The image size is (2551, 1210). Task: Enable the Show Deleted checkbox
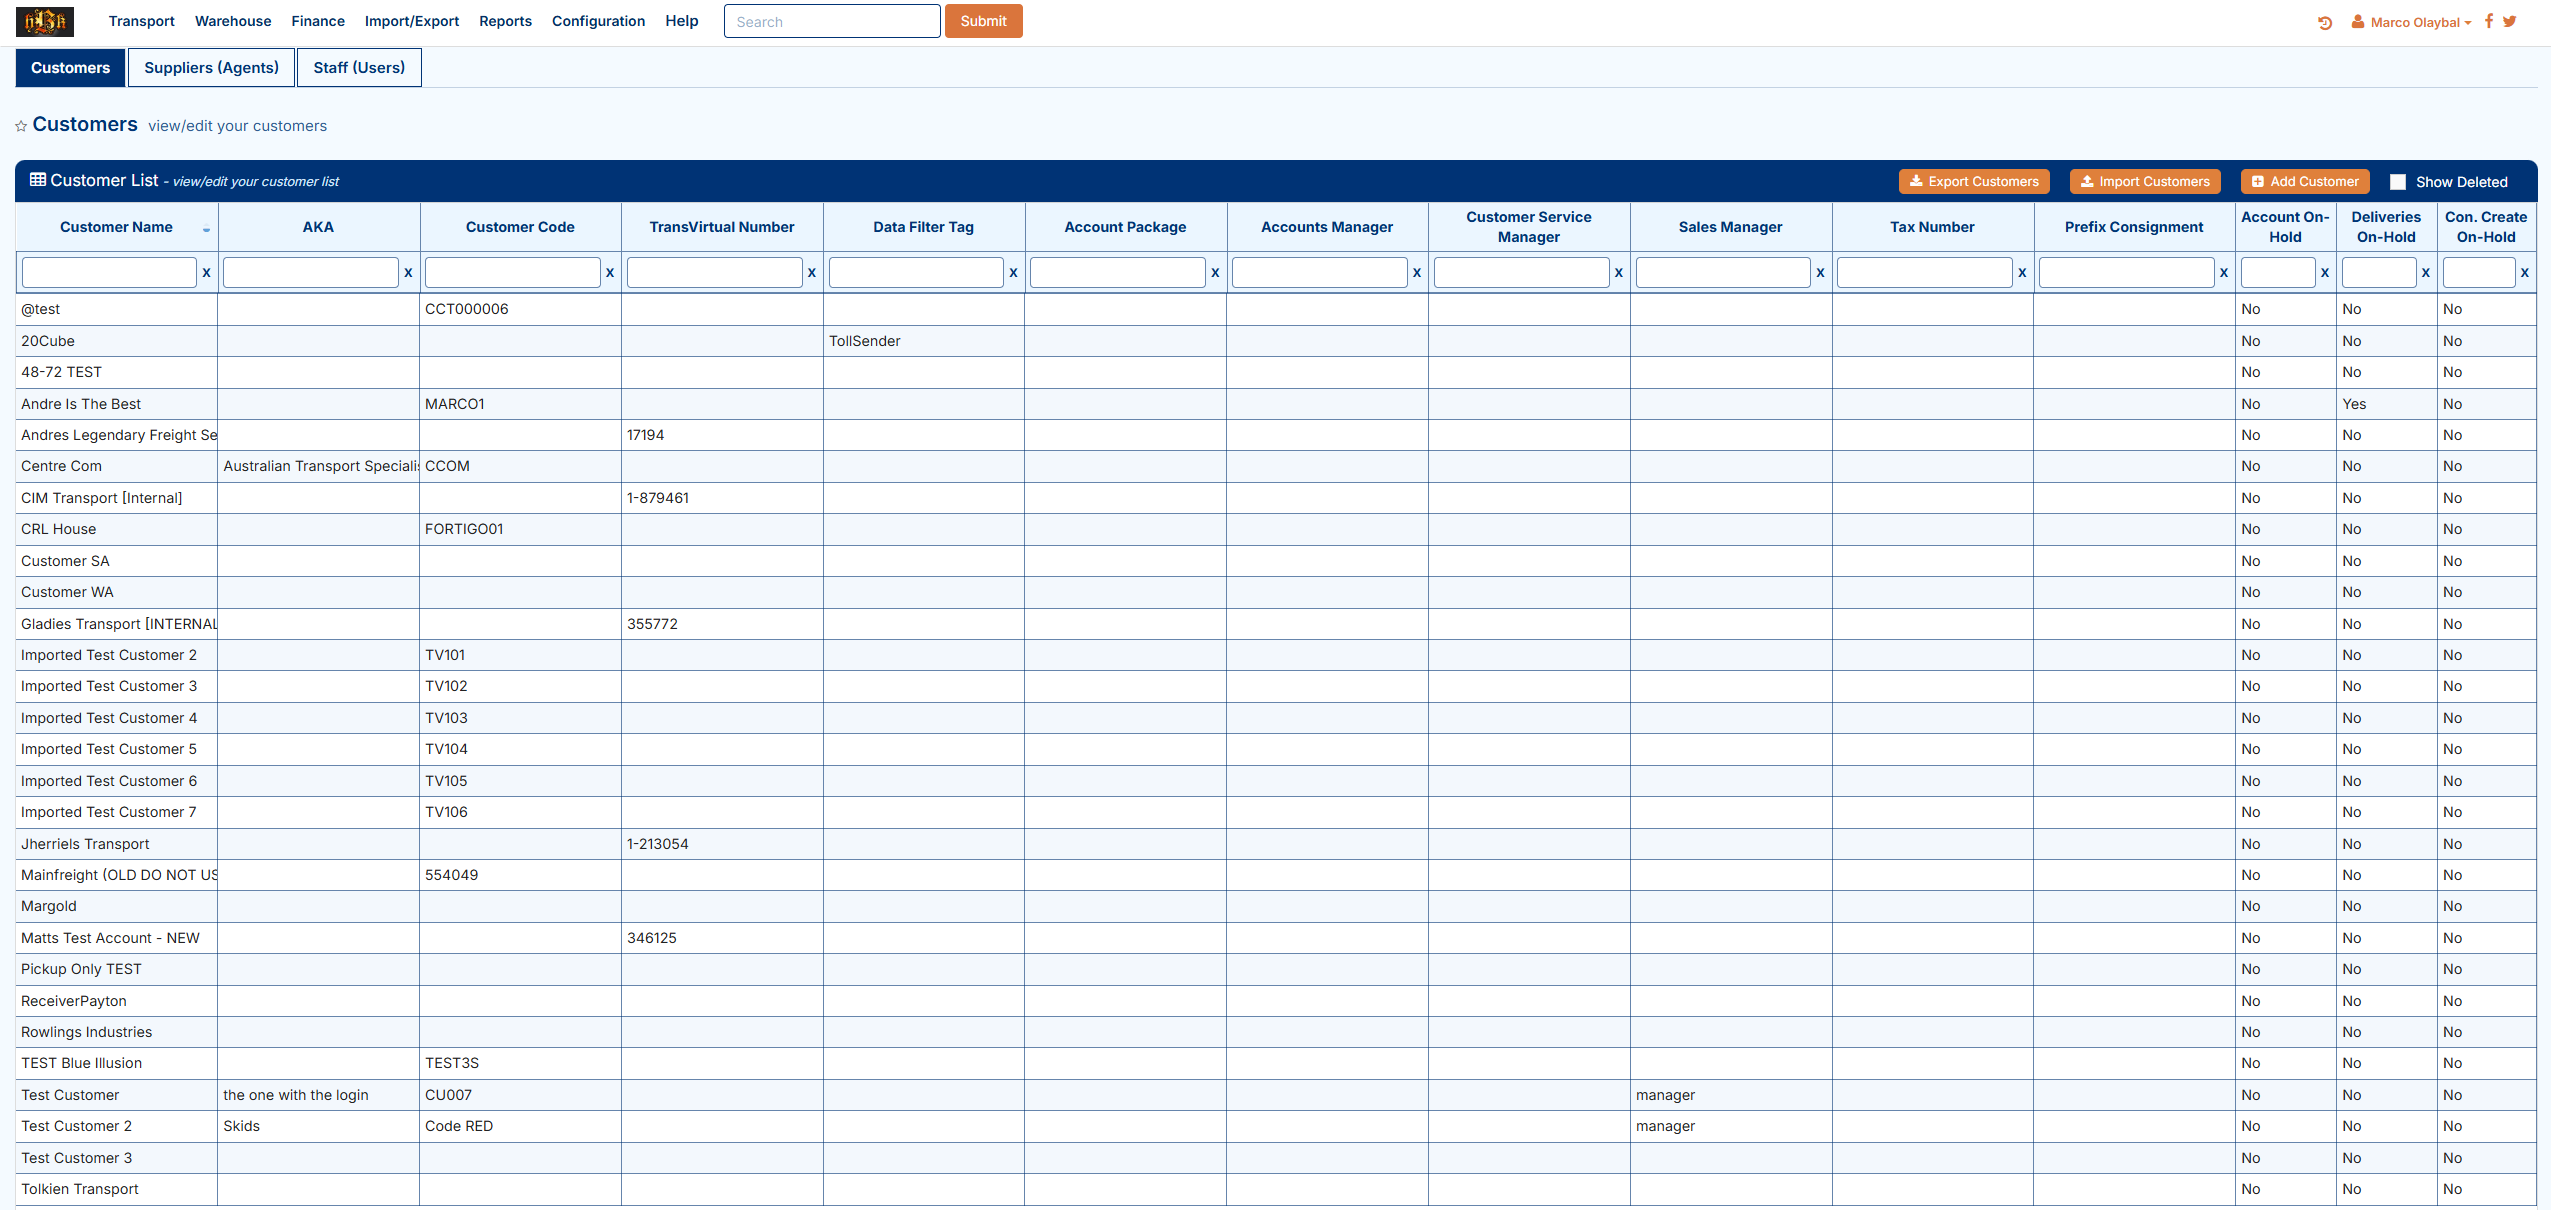coord(2398,182)
